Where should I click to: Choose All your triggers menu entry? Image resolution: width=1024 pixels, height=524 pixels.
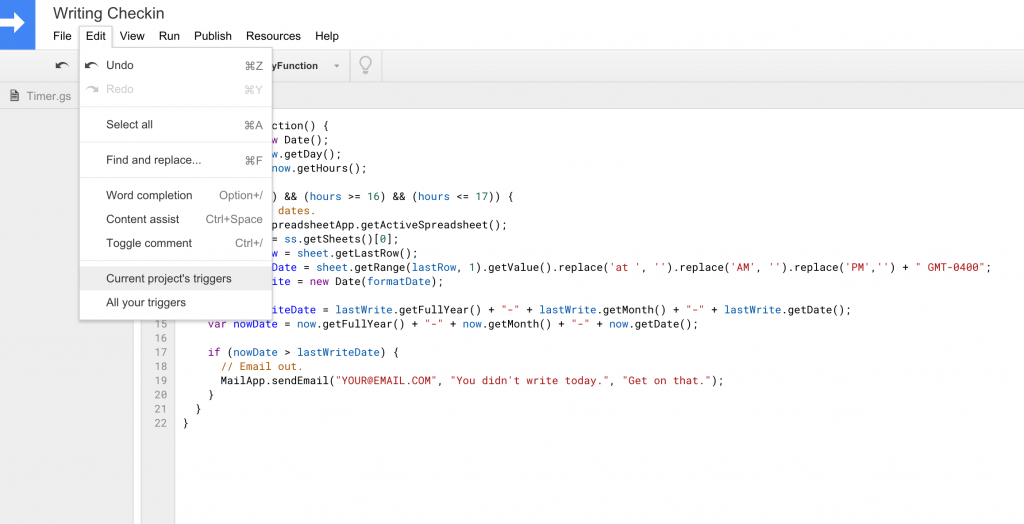tap(146, 303)
